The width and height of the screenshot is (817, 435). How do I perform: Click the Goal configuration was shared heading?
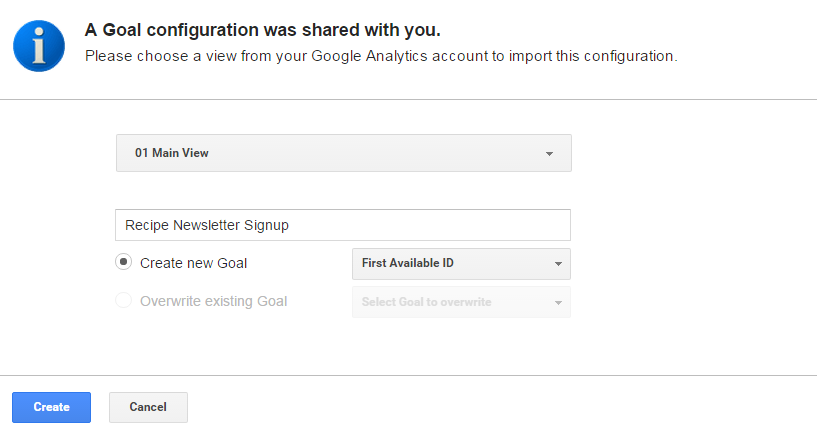(x=263, y=30)
